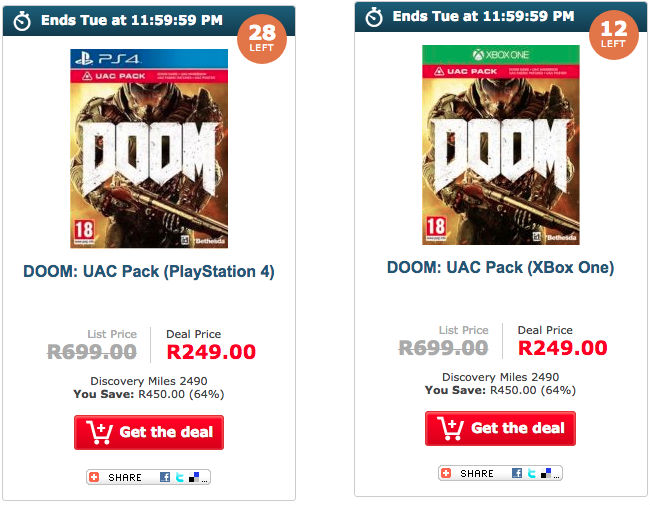The height and width of the screenshot is (505, 650).
Task: Open DOOM: UAC Pack (XBox One) title link
Action: coord(500,267)
